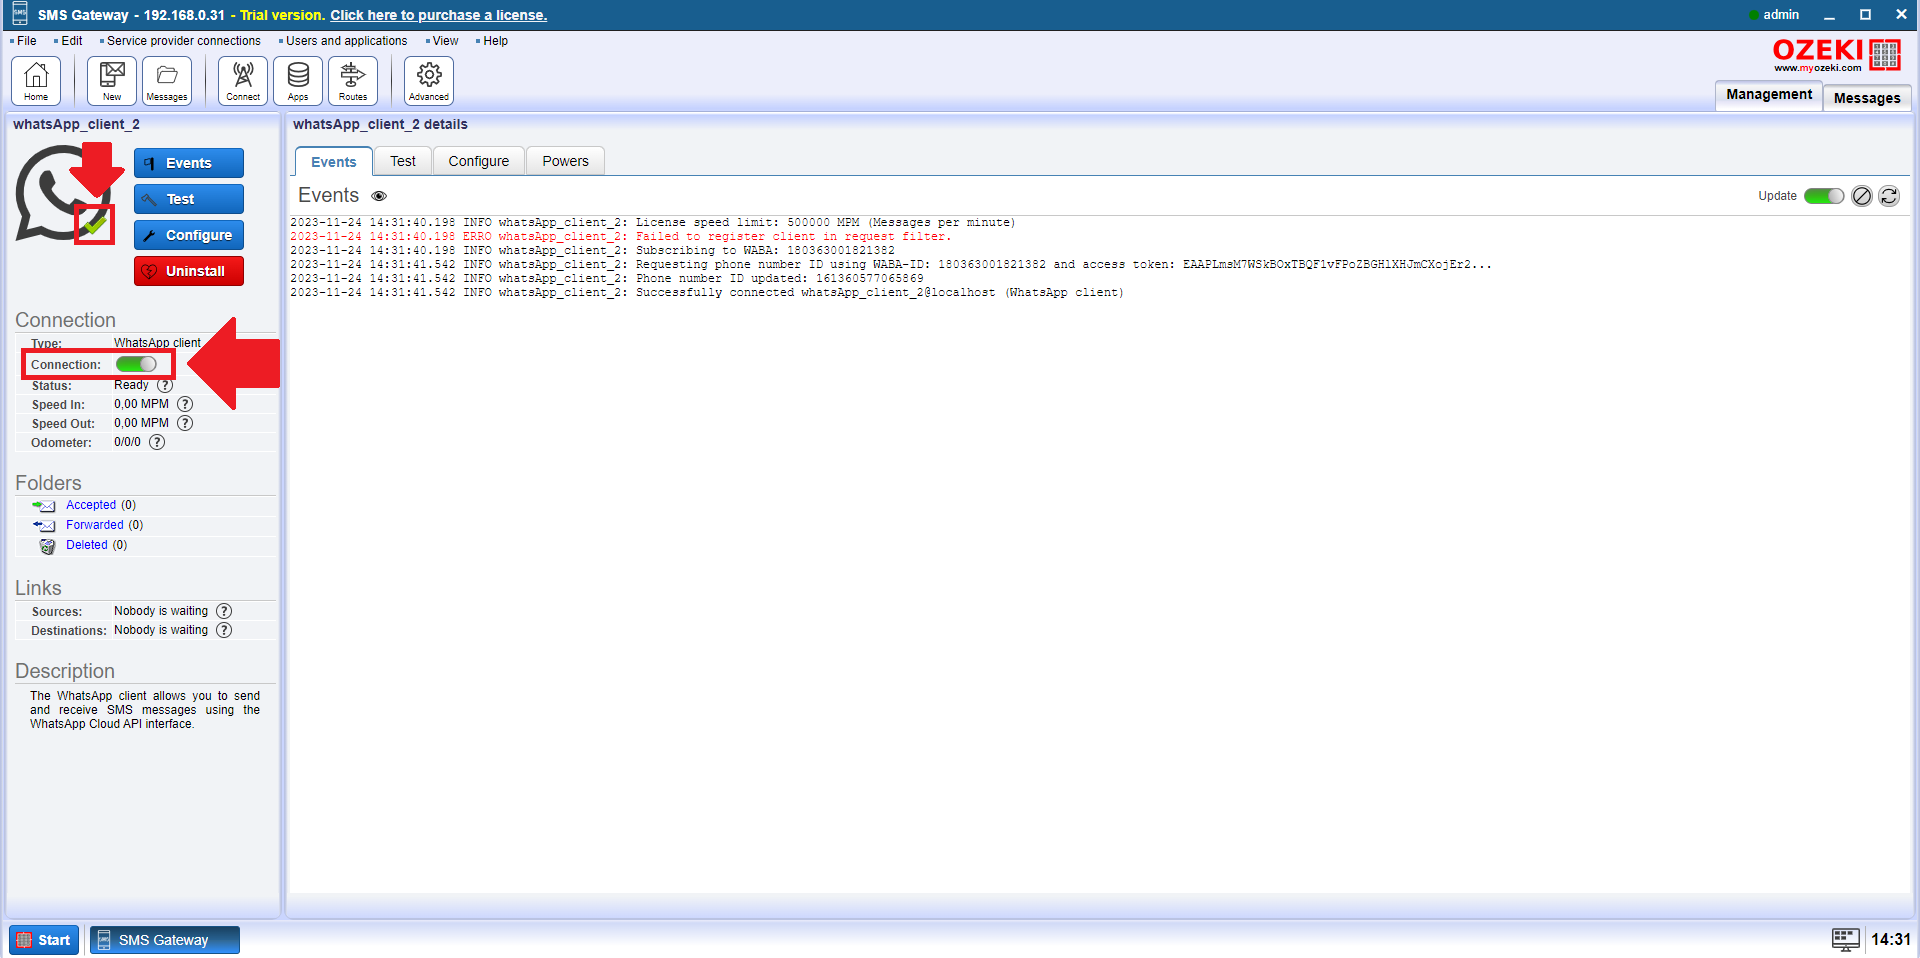Open the Advanced gear icon
This screenshot has width=1920, height=958.
point(429,81)
